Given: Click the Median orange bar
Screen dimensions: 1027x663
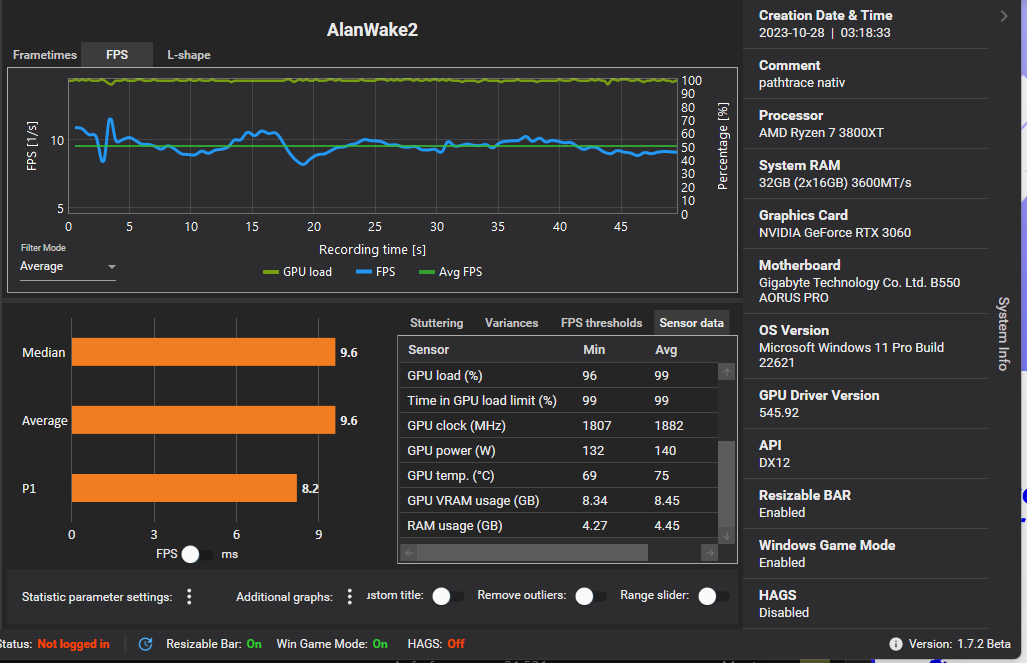Looking at the screenshot, I should [x=203, y=352].
